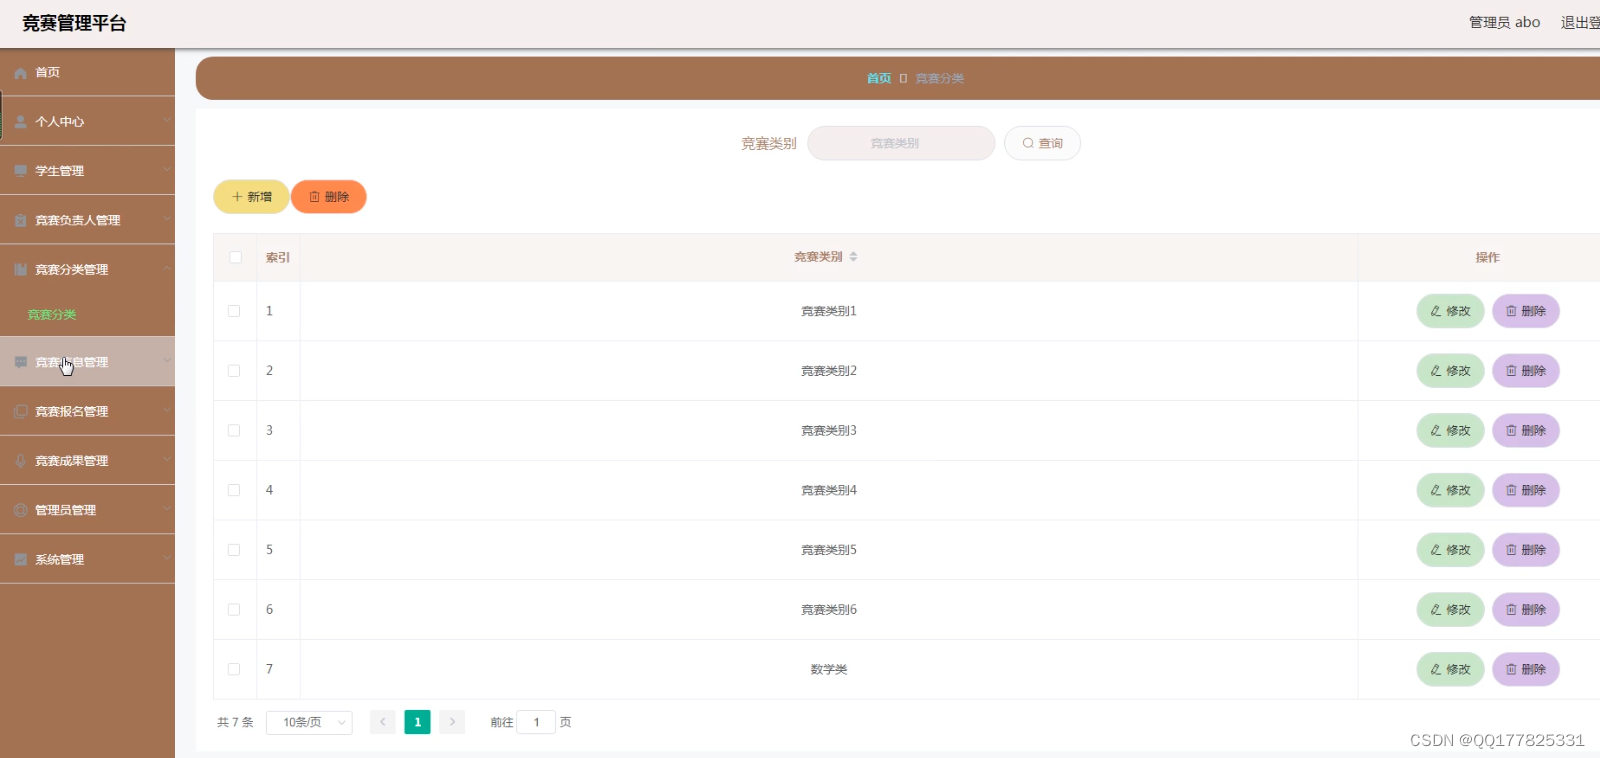Sort the table by 竞赛类别 column arrows

click(853, 257)
